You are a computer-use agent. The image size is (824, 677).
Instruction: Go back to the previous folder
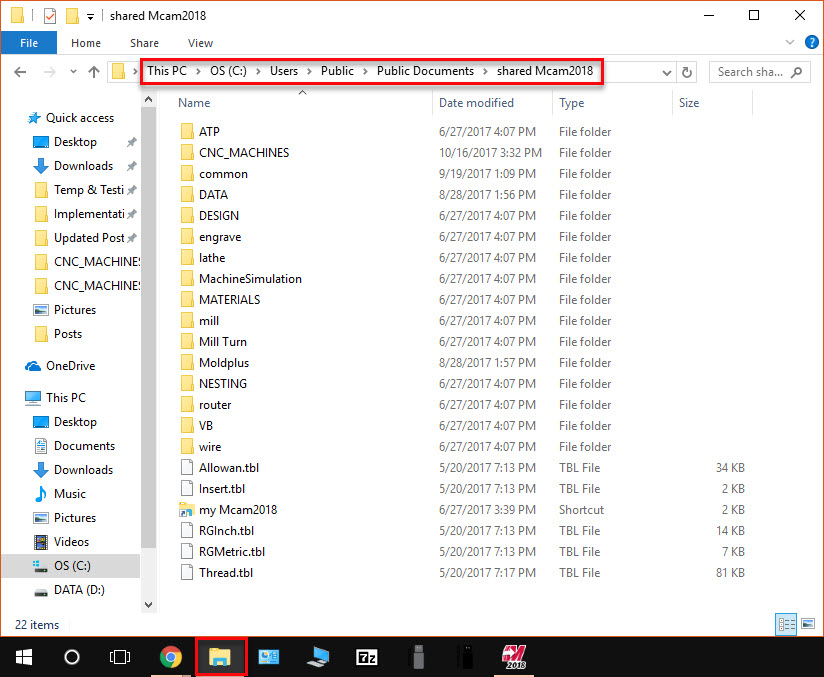[x=20, y=72]
